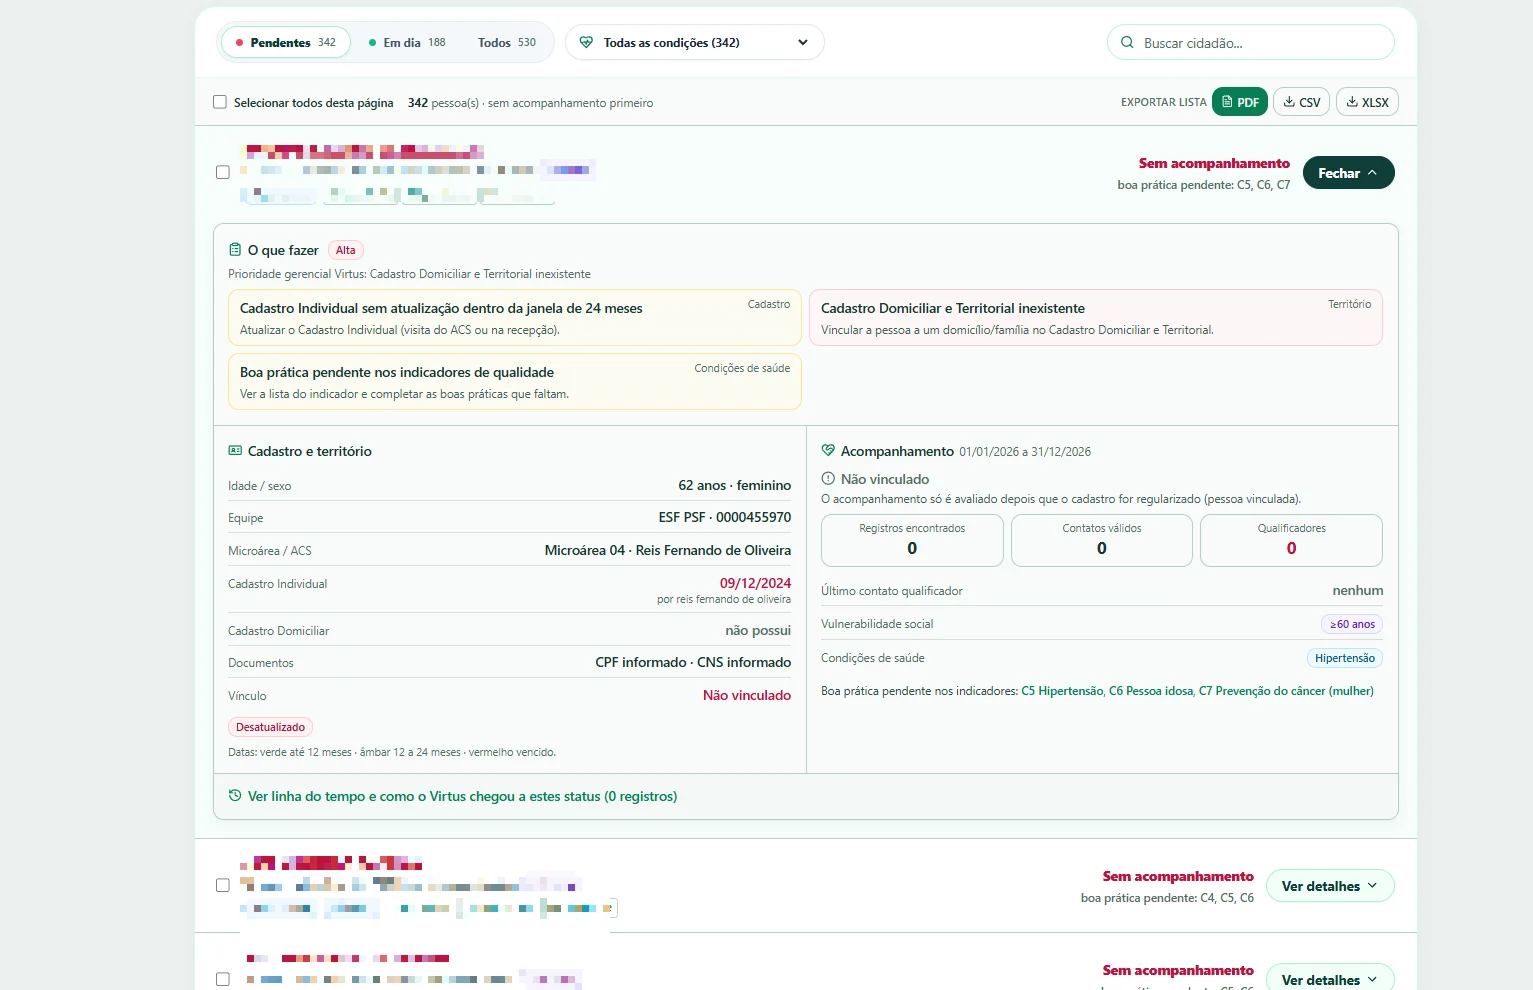
Task: Export the list as PDF
Action: pos(1240,102)
